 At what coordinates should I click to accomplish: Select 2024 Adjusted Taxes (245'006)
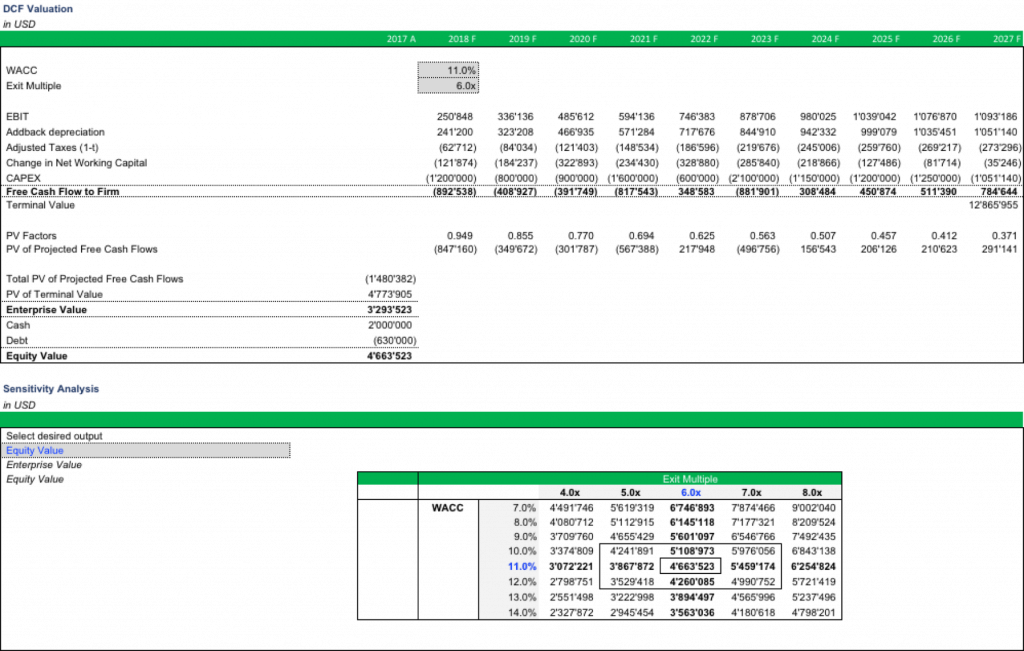(818, 148)
